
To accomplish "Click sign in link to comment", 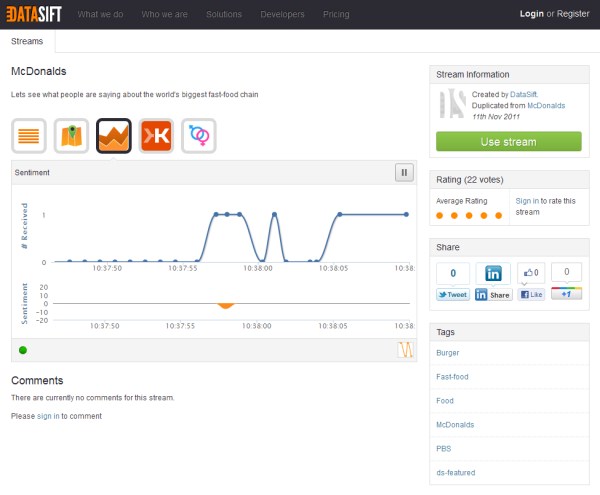I will click(48, 416).
